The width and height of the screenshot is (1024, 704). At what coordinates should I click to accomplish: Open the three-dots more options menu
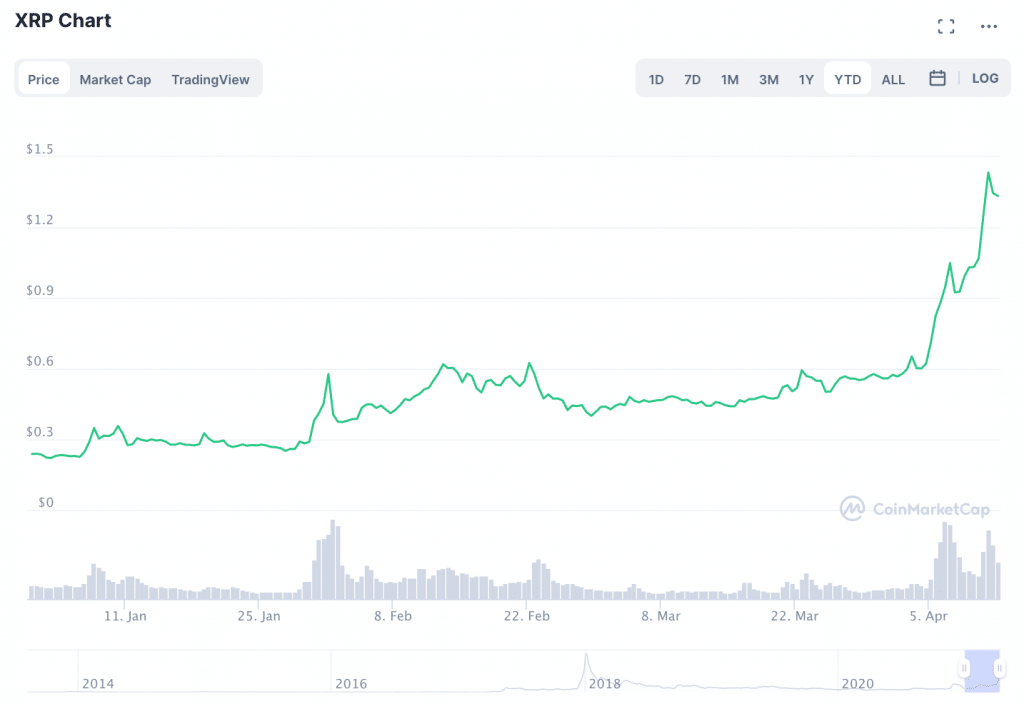989,27
